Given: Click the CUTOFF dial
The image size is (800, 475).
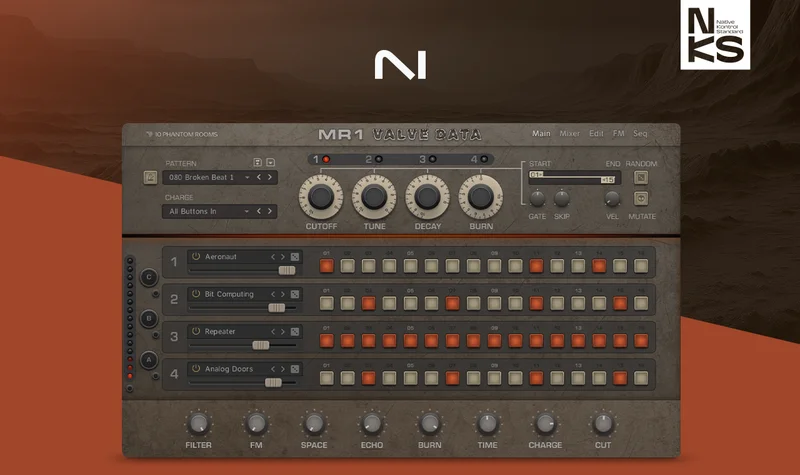Looking at the screenshot, I should [321, 197].
